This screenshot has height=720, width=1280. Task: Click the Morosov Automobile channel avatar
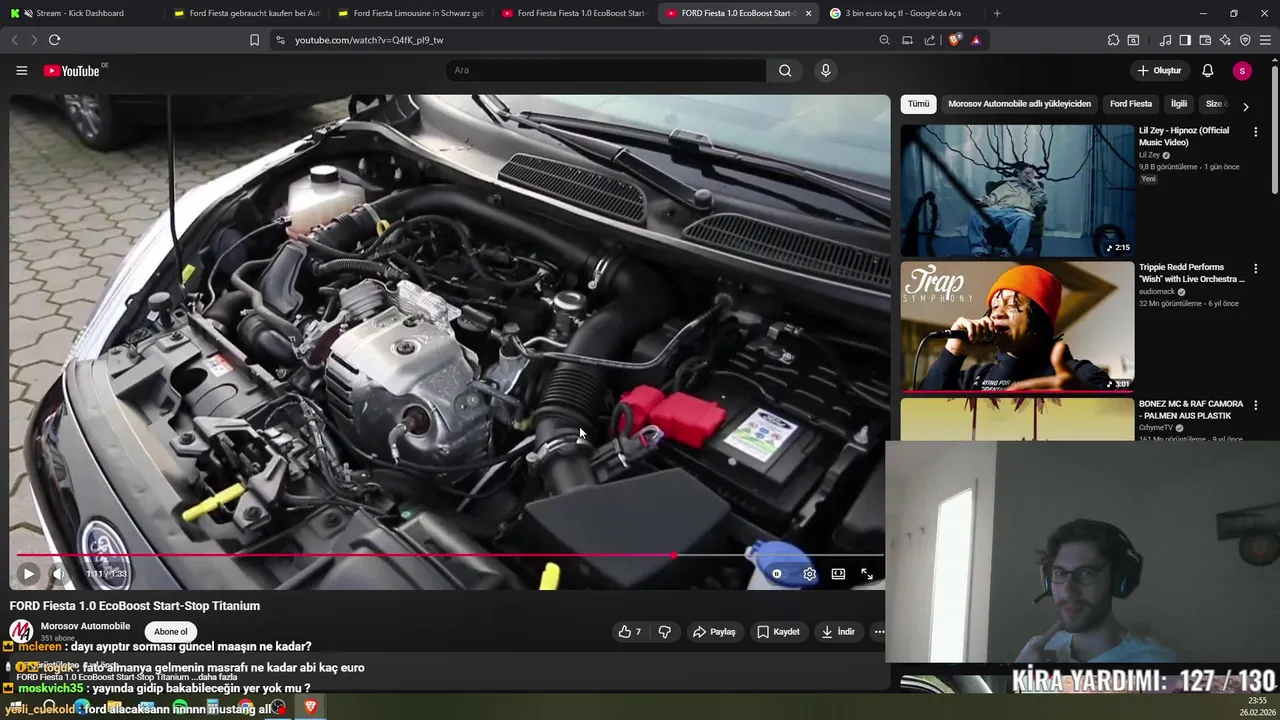(x=21, y=632)
